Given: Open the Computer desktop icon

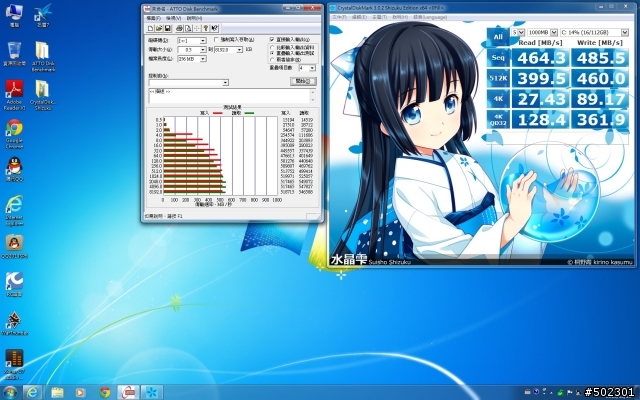Looking at the screenshot, I should [x=14, y=16].
